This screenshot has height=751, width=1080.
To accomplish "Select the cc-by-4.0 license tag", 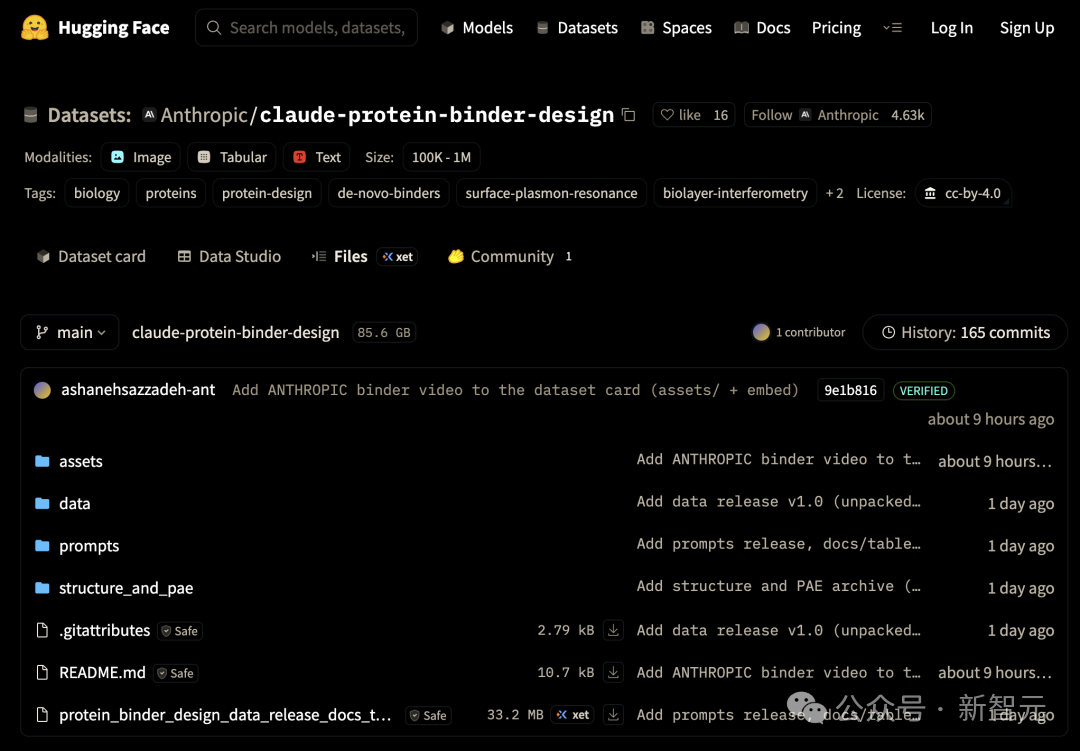I will [963, 194].
